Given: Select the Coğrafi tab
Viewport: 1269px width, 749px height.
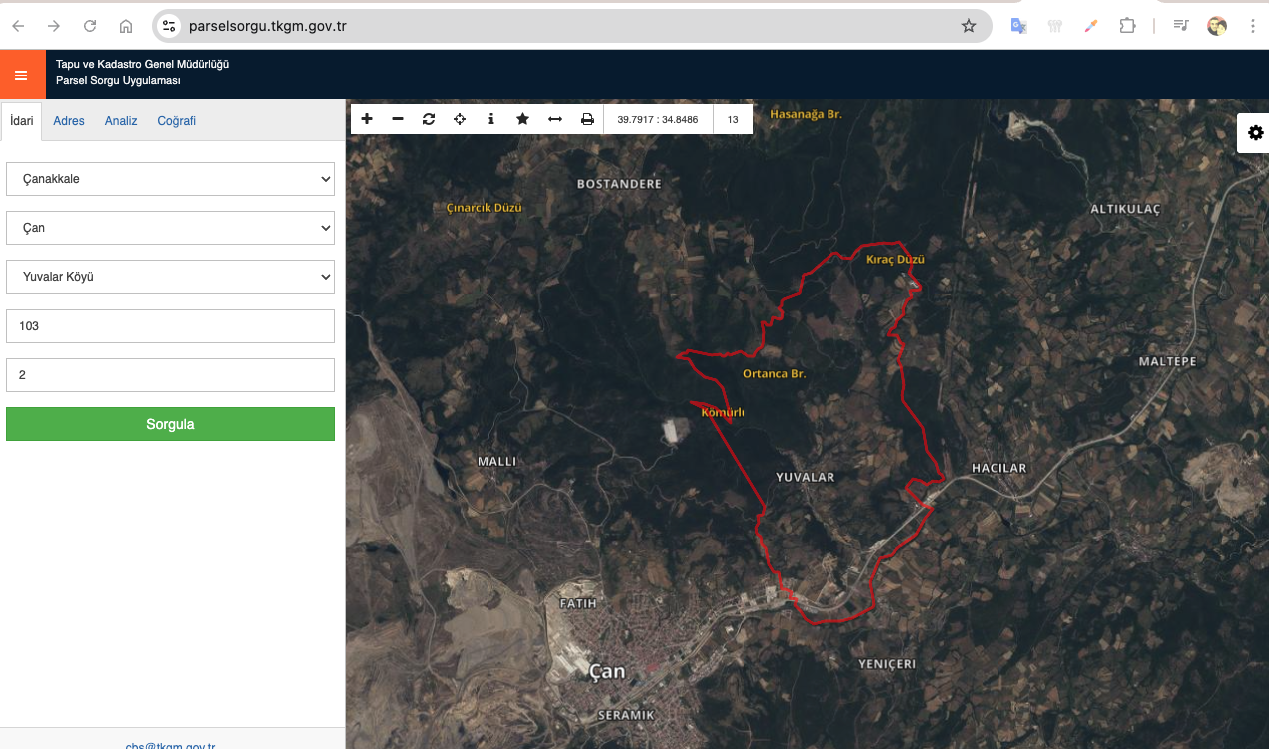Looking at the screenshot, I should pos(176,121).
